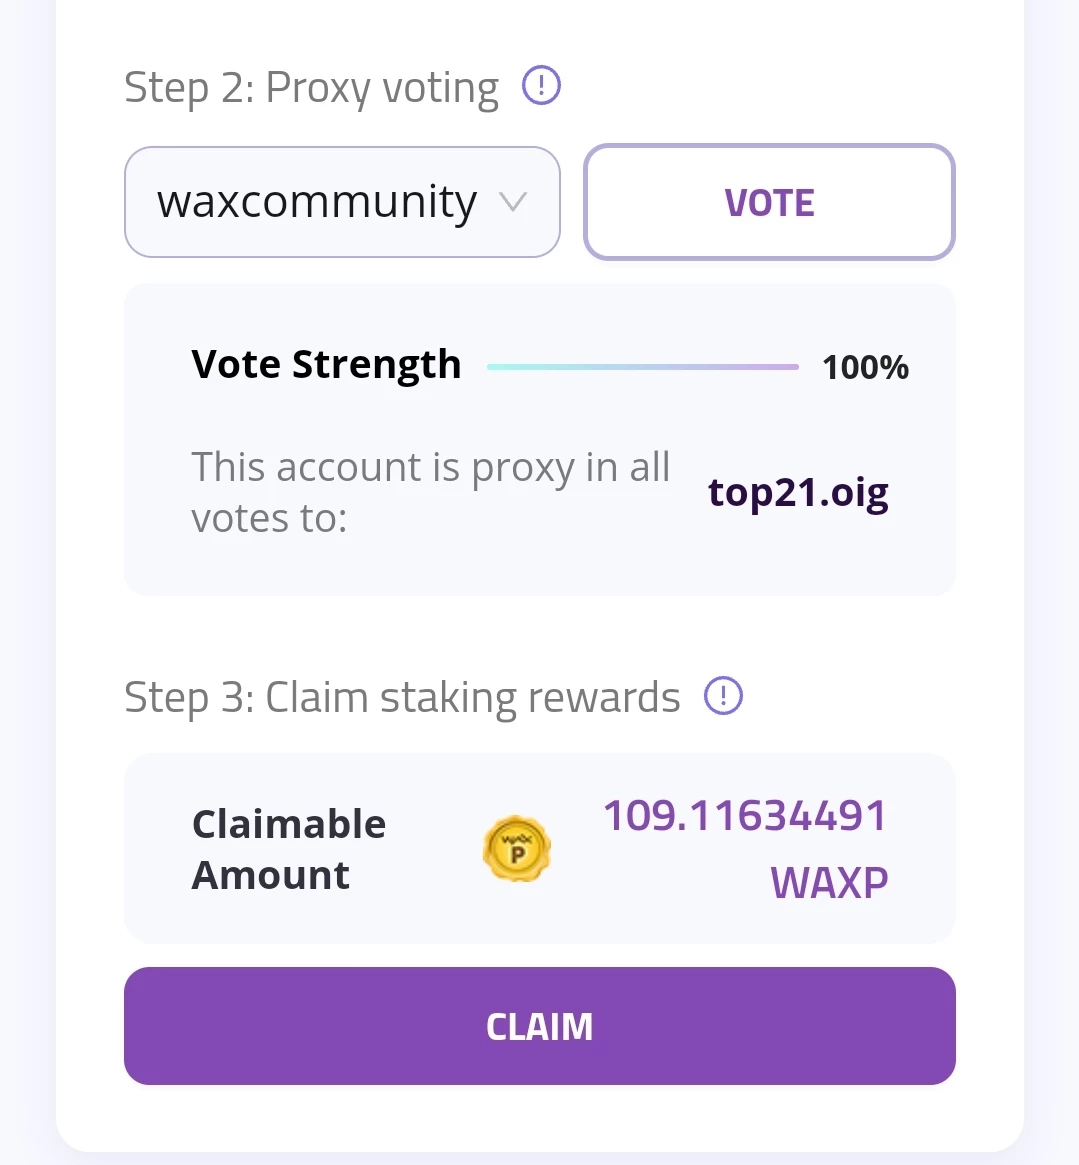Click the top21.oig proxy name

(x=798, y=493)
